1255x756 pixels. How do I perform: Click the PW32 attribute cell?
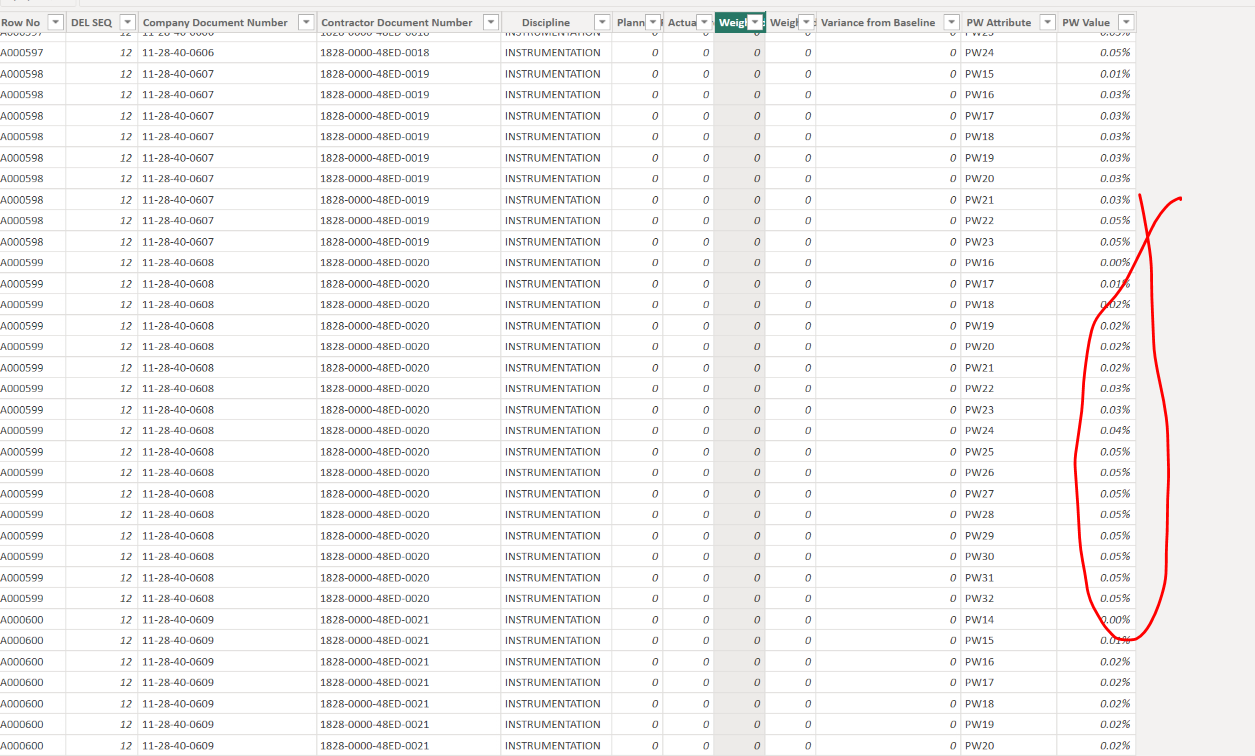tap(1009, 598)
